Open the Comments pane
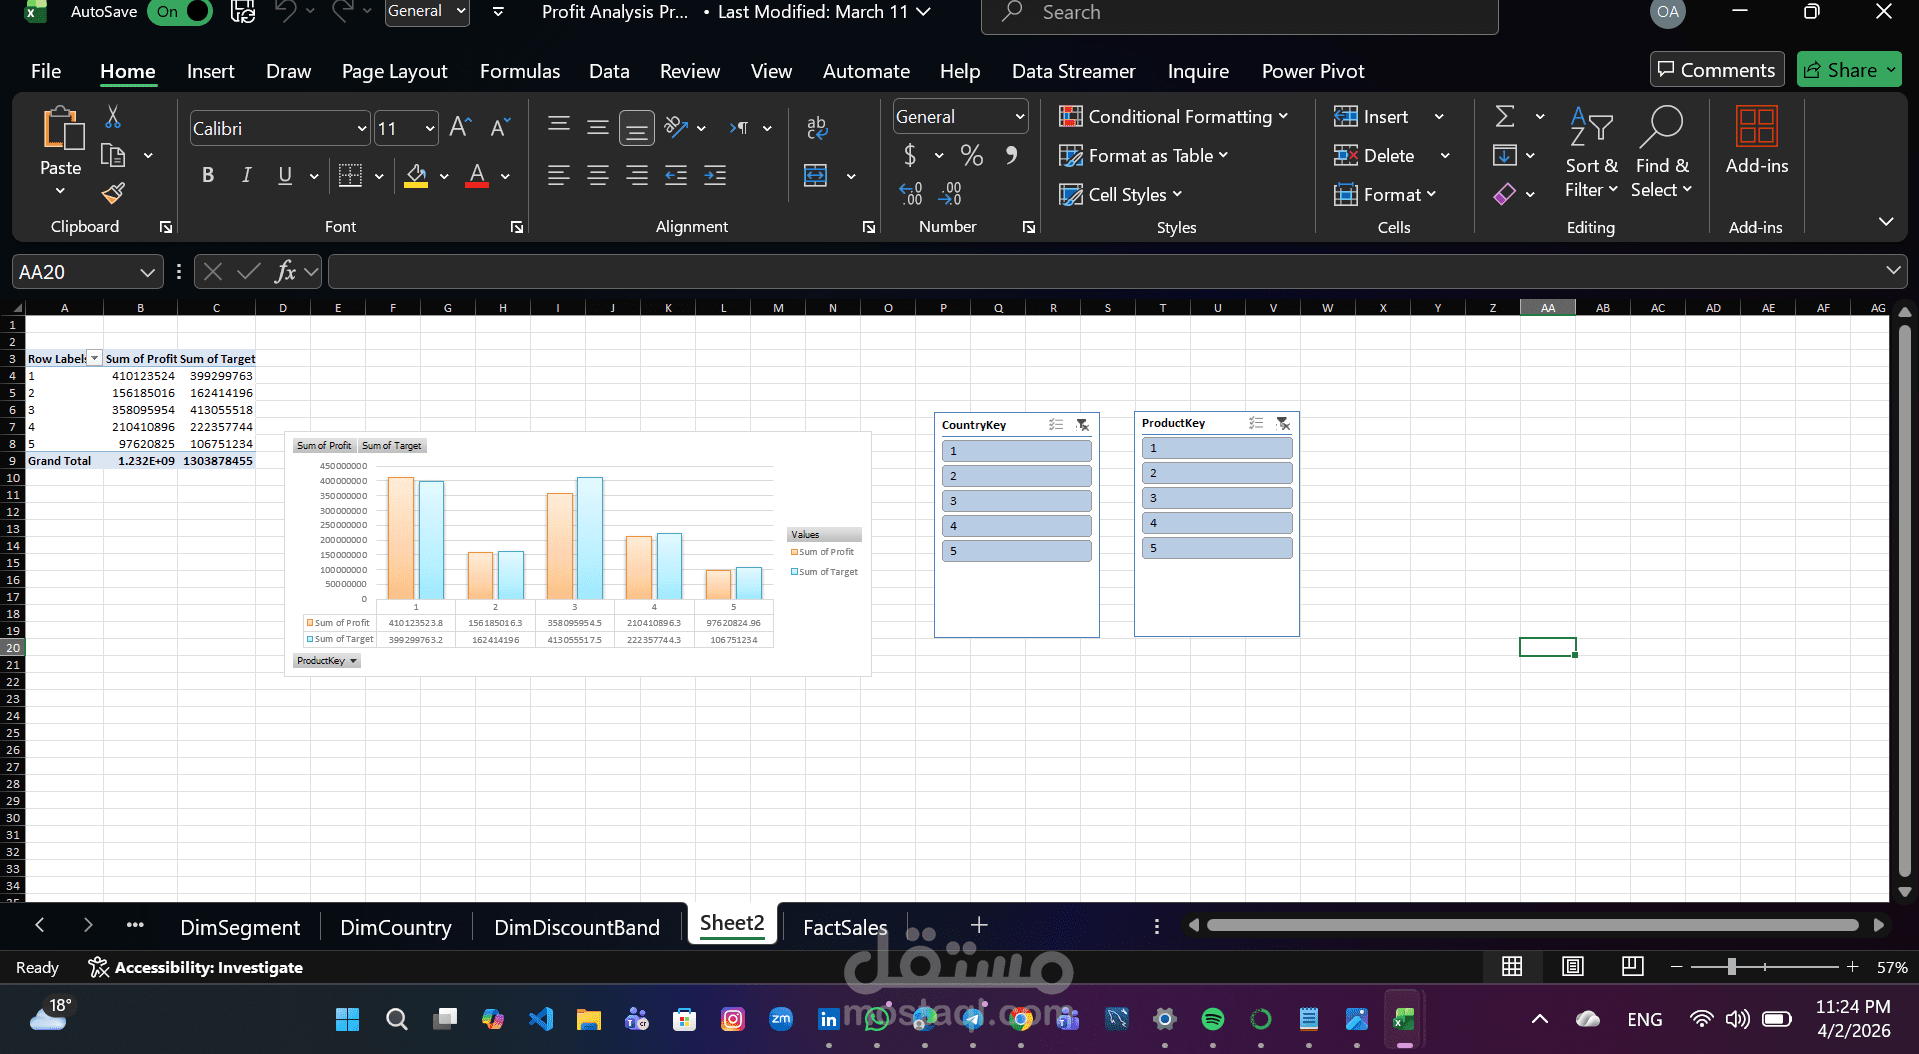 1716,69
